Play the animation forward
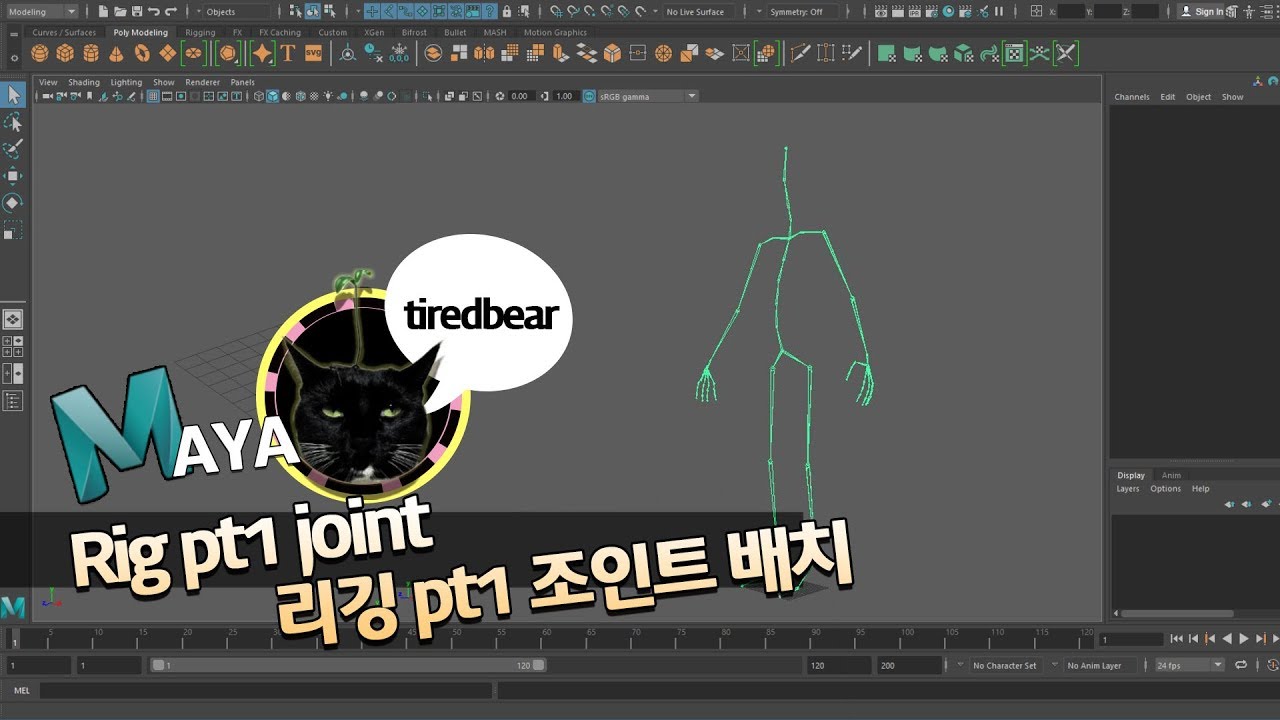The image size is (1280, 720). pos(1244,638)
